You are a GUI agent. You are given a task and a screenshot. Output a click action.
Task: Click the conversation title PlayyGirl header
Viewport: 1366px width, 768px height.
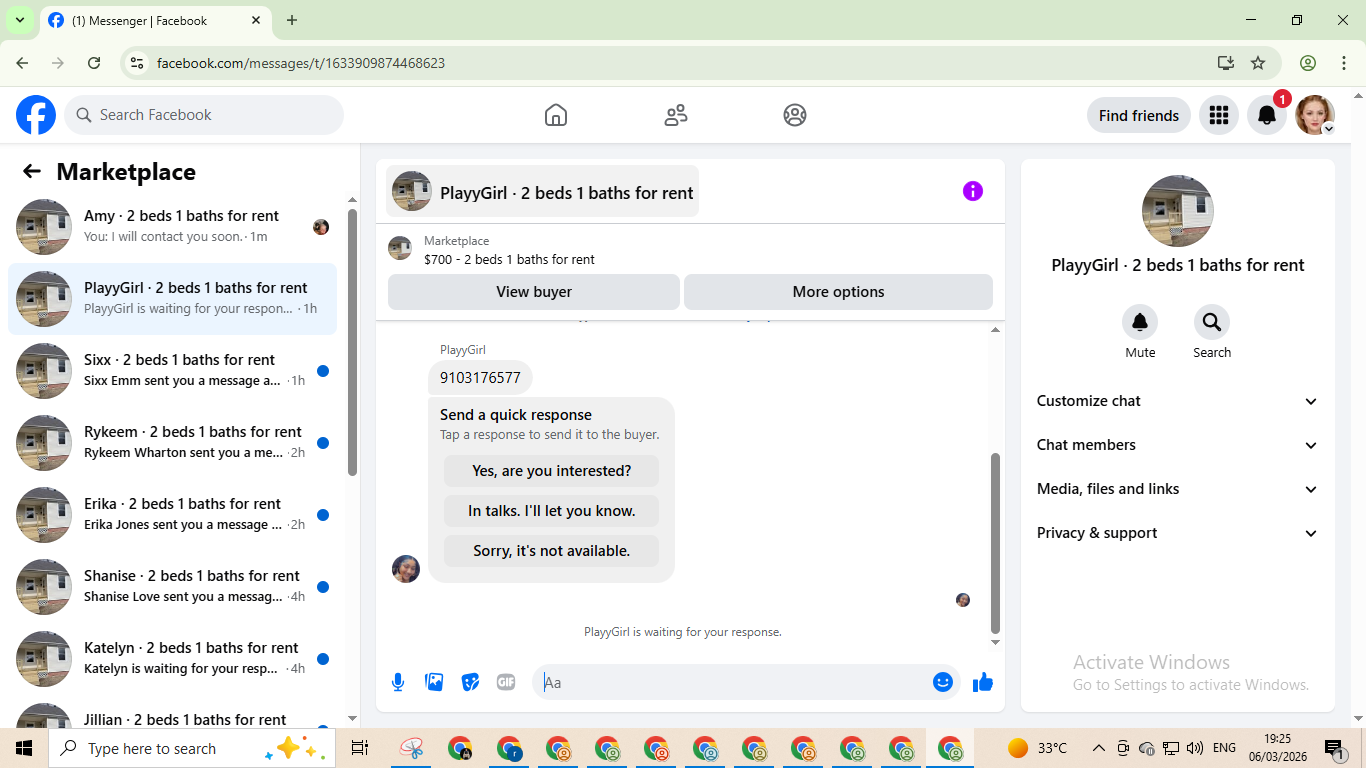point(543,192)
